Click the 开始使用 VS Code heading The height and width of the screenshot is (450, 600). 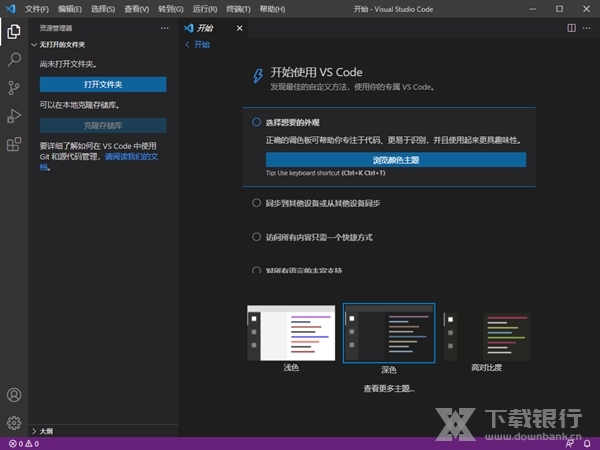316,72
